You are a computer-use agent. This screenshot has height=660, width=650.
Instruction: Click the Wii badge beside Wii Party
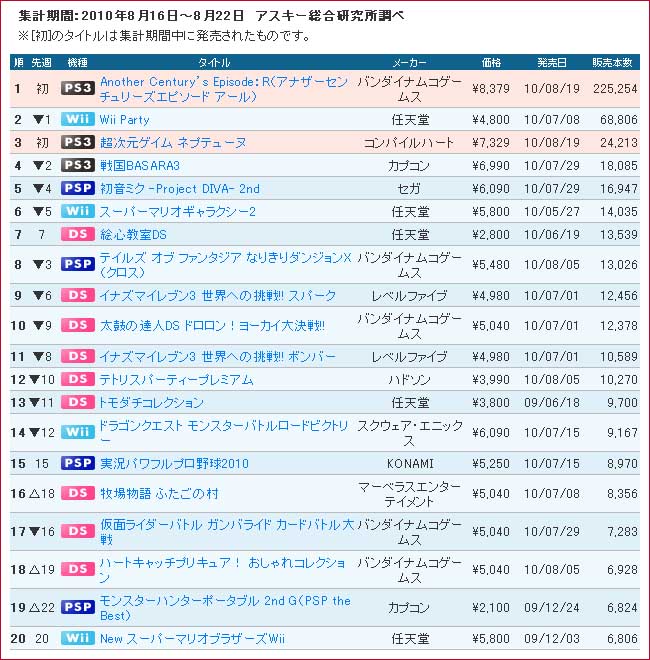click(x=77, y=119)
